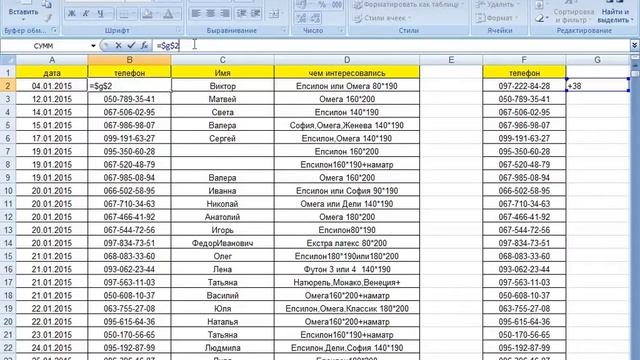Viewport: 640px width, 360px height.
Task: Click the date cell 23.01.2015
Action: click(52, 335)
